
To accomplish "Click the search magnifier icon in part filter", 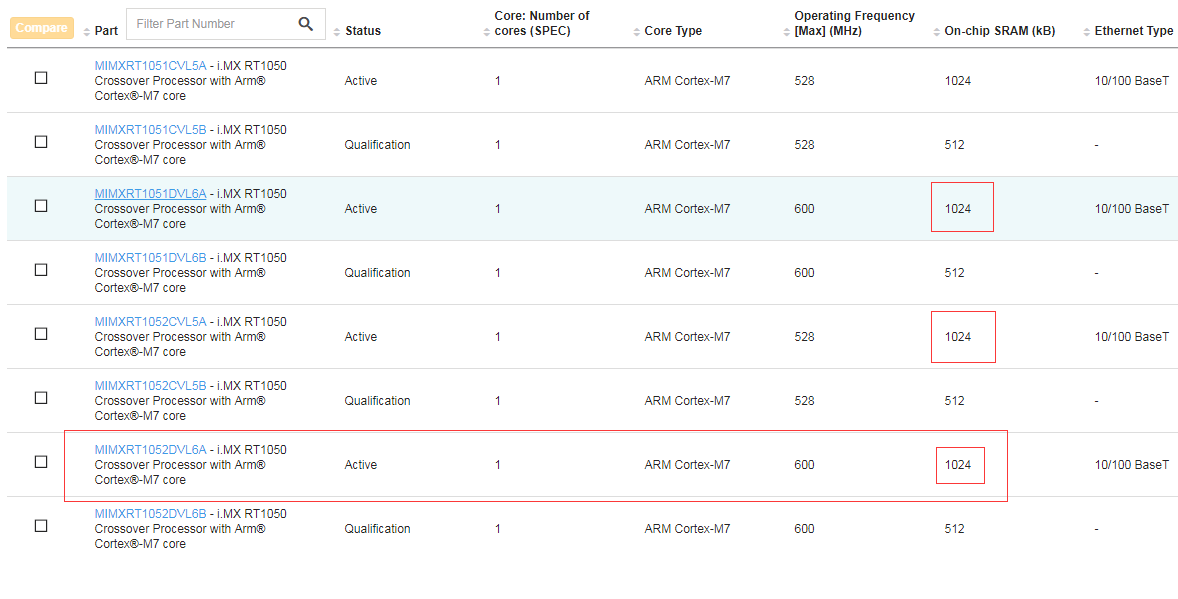I will [x=306, y=24].
